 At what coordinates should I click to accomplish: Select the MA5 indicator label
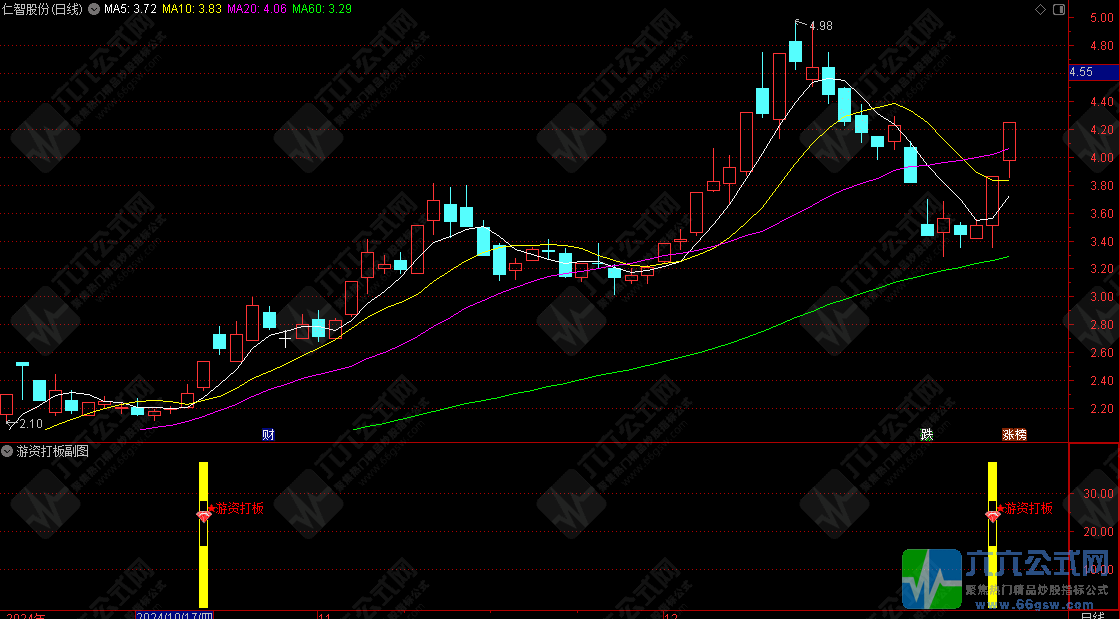tap(130, 9)
